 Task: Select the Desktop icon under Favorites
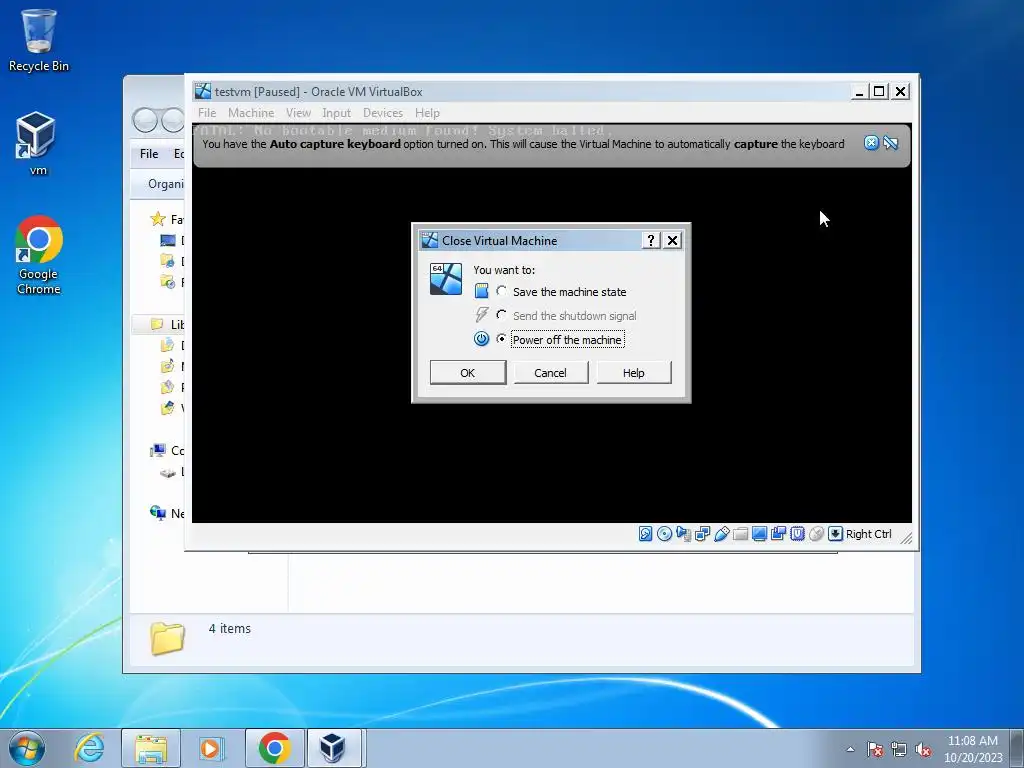click(x=168, y=240)
